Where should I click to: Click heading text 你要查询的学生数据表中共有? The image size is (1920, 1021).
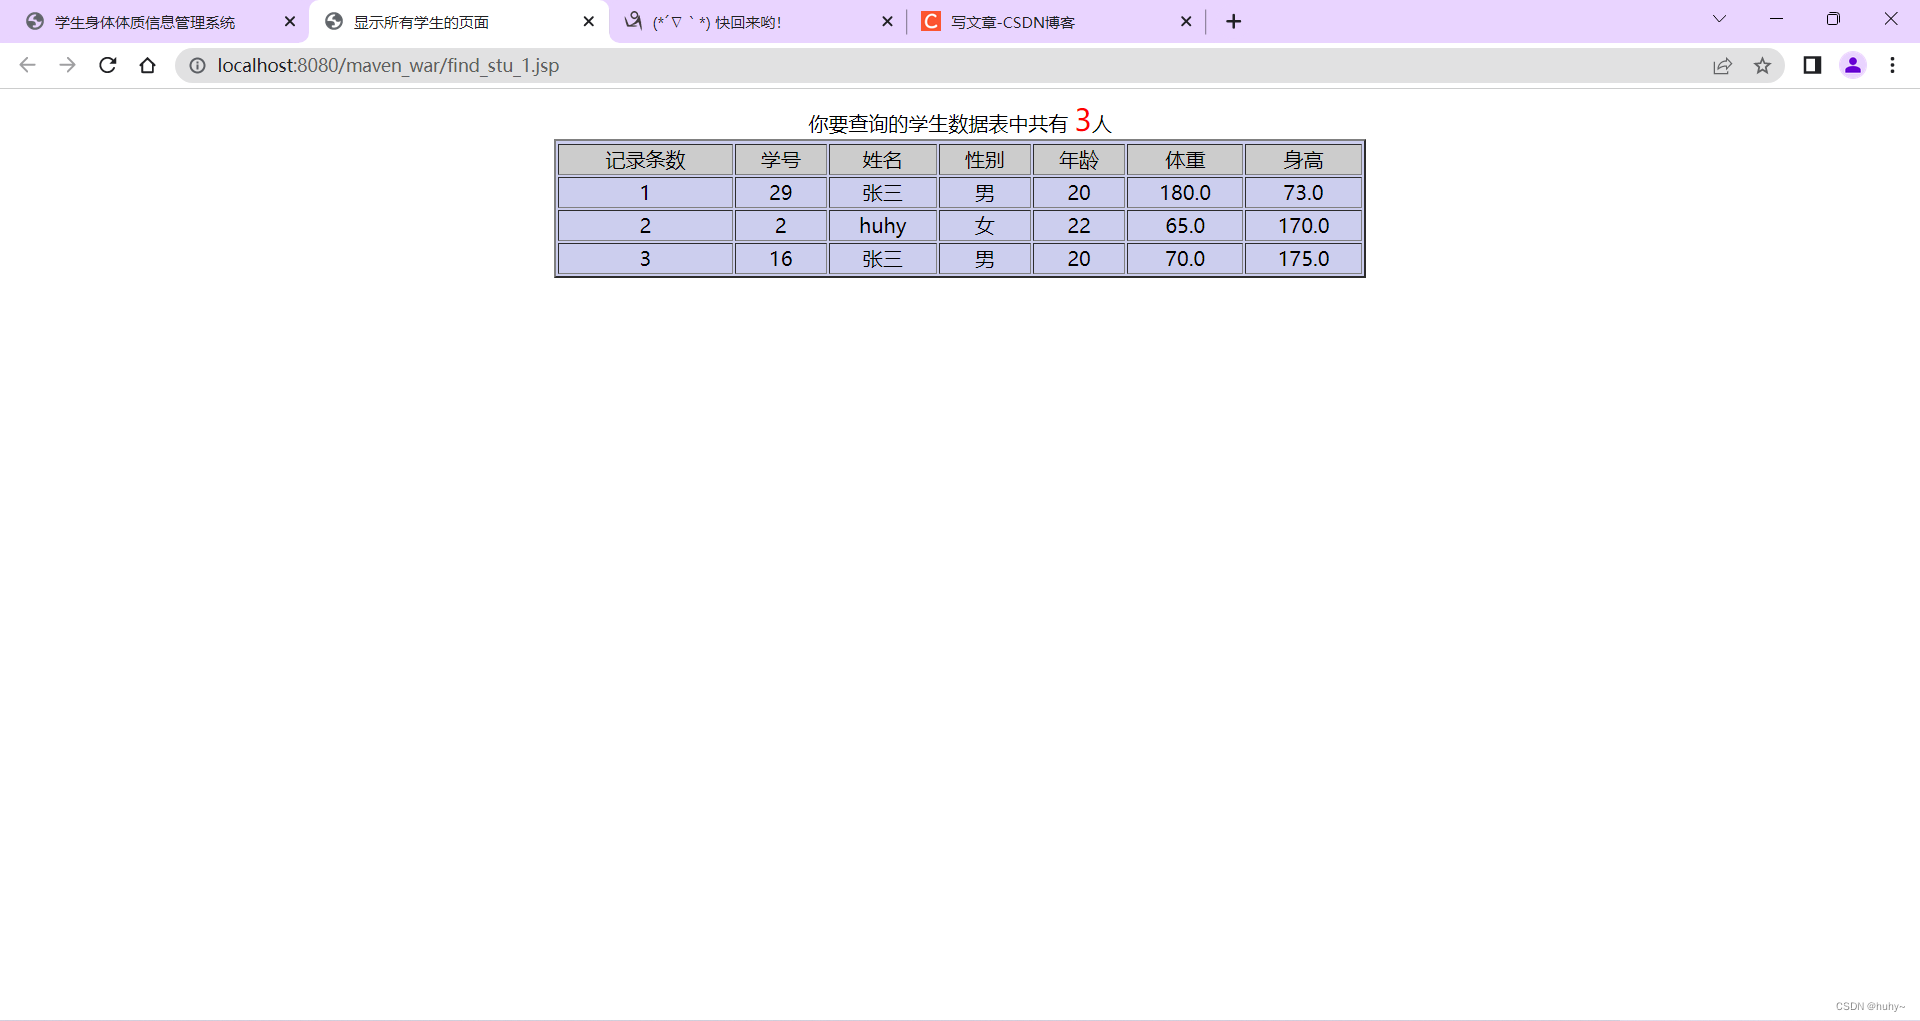(938, 124)
